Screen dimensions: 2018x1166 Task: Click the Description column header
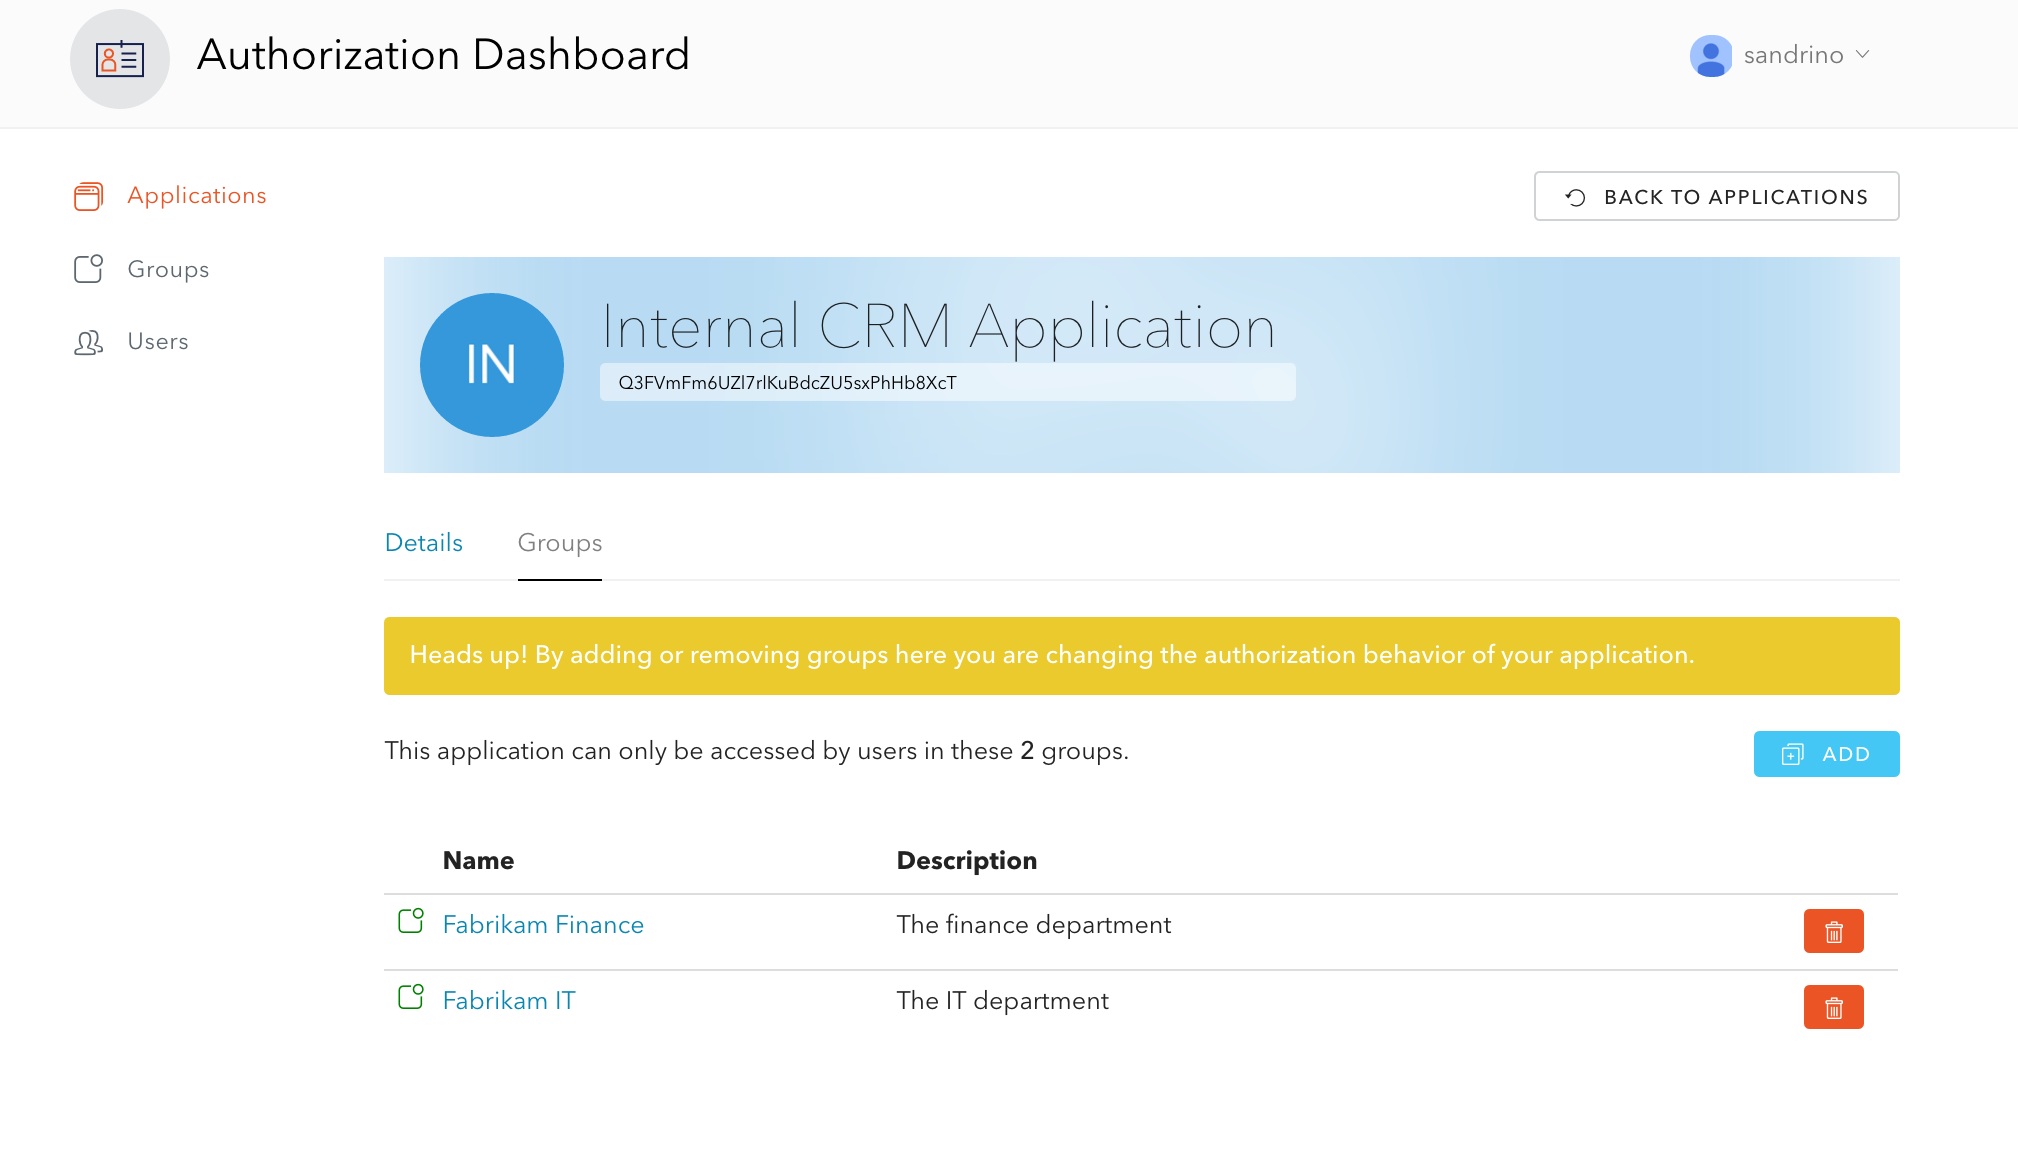coord(967,861)
